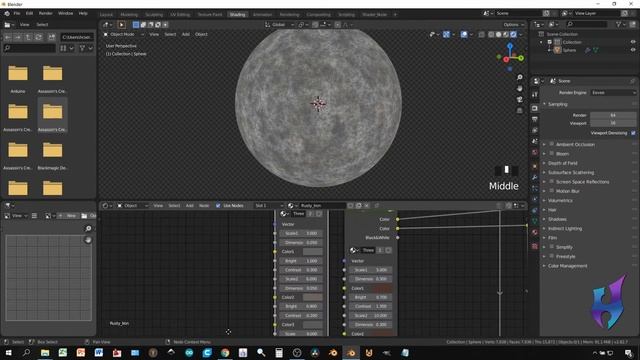
Task: Open the Global transform orientation dropdown
Action: pos(280,25)
